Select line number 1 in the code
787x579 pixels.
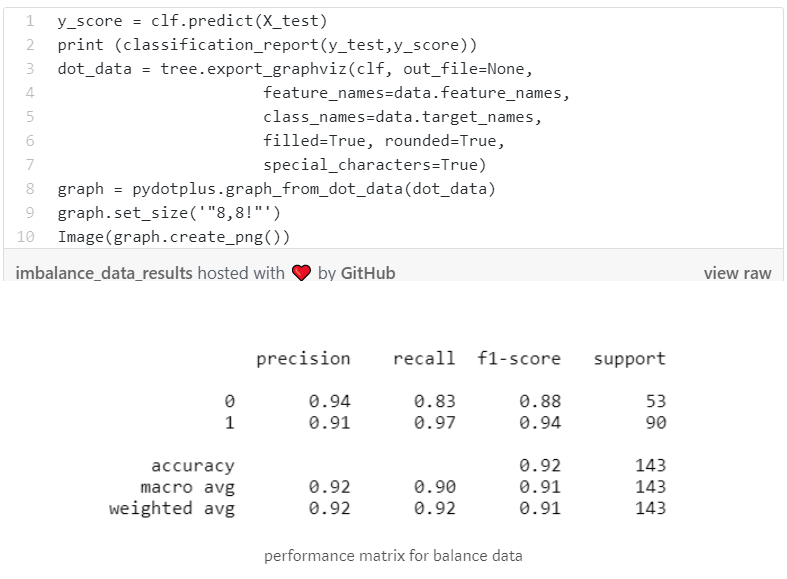[x=31, y=21]
